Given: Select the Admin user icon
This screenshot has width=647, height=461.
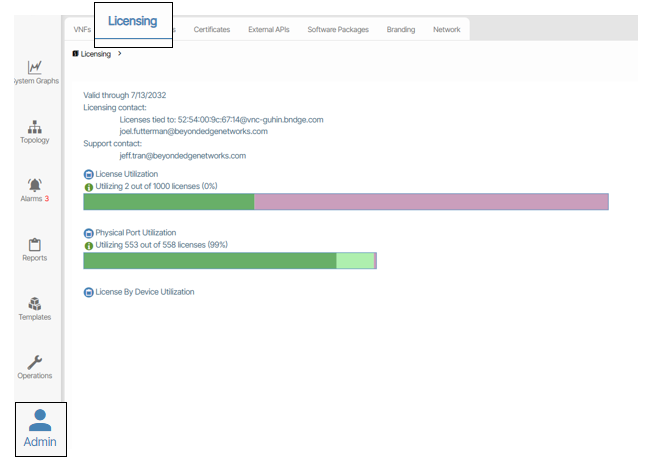Looking at the screenshot, I should (40, 428).
